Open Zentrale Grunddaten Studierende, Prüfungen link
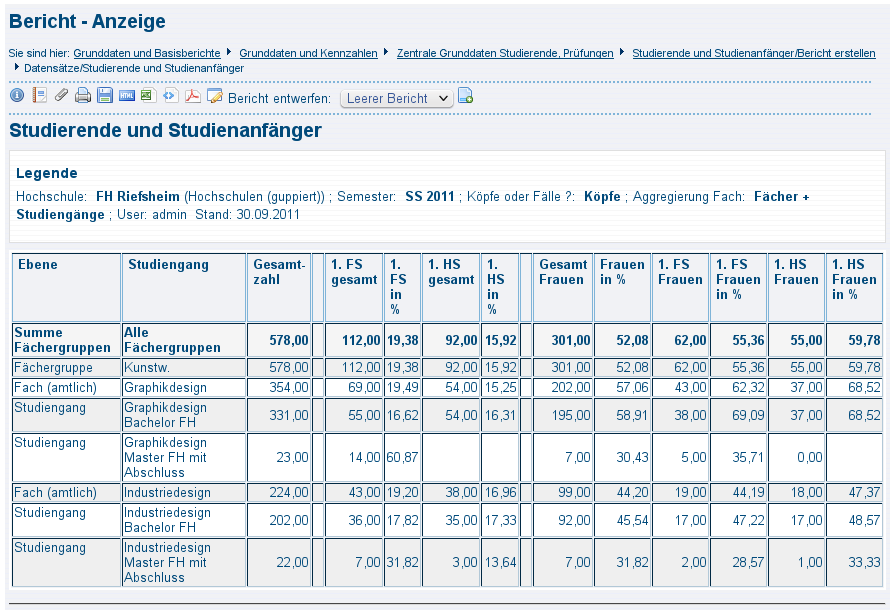891x610 pixels. (x=505, y=53)
